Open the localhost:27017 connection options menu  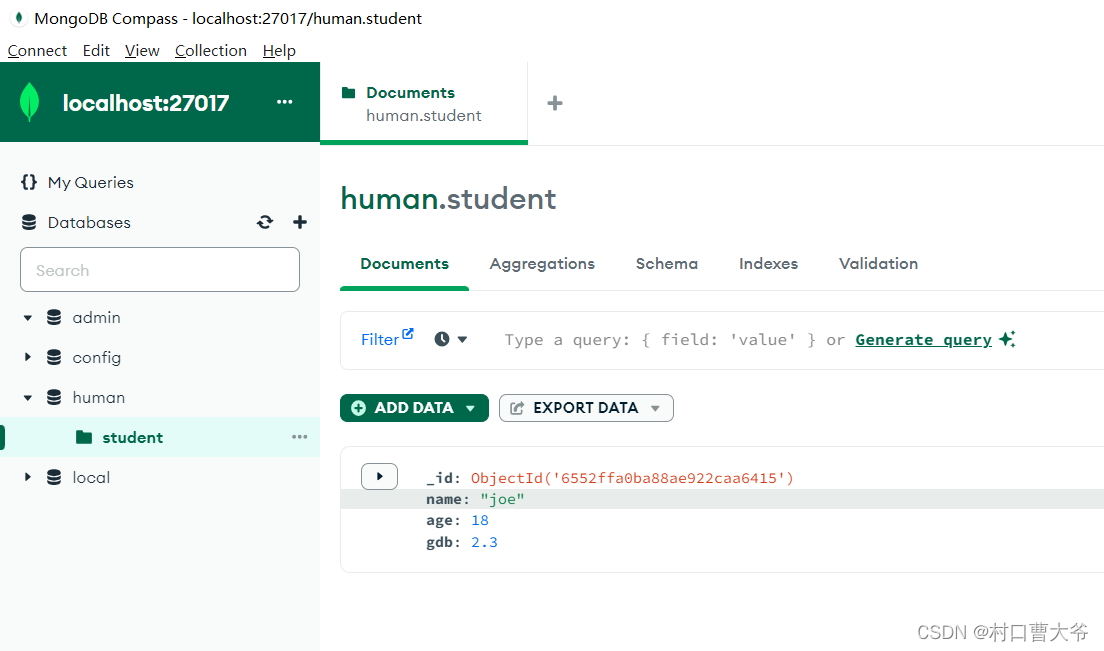[x=284, y=102]
